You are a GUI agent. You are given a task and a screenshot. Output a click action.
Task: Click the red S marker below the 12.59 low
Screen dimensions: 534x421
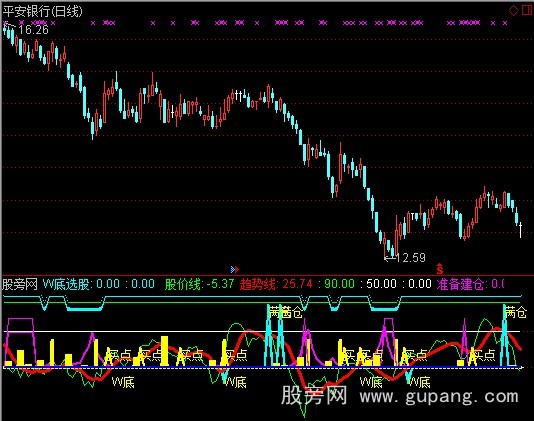pyautogui.click(x=440, y=269)
